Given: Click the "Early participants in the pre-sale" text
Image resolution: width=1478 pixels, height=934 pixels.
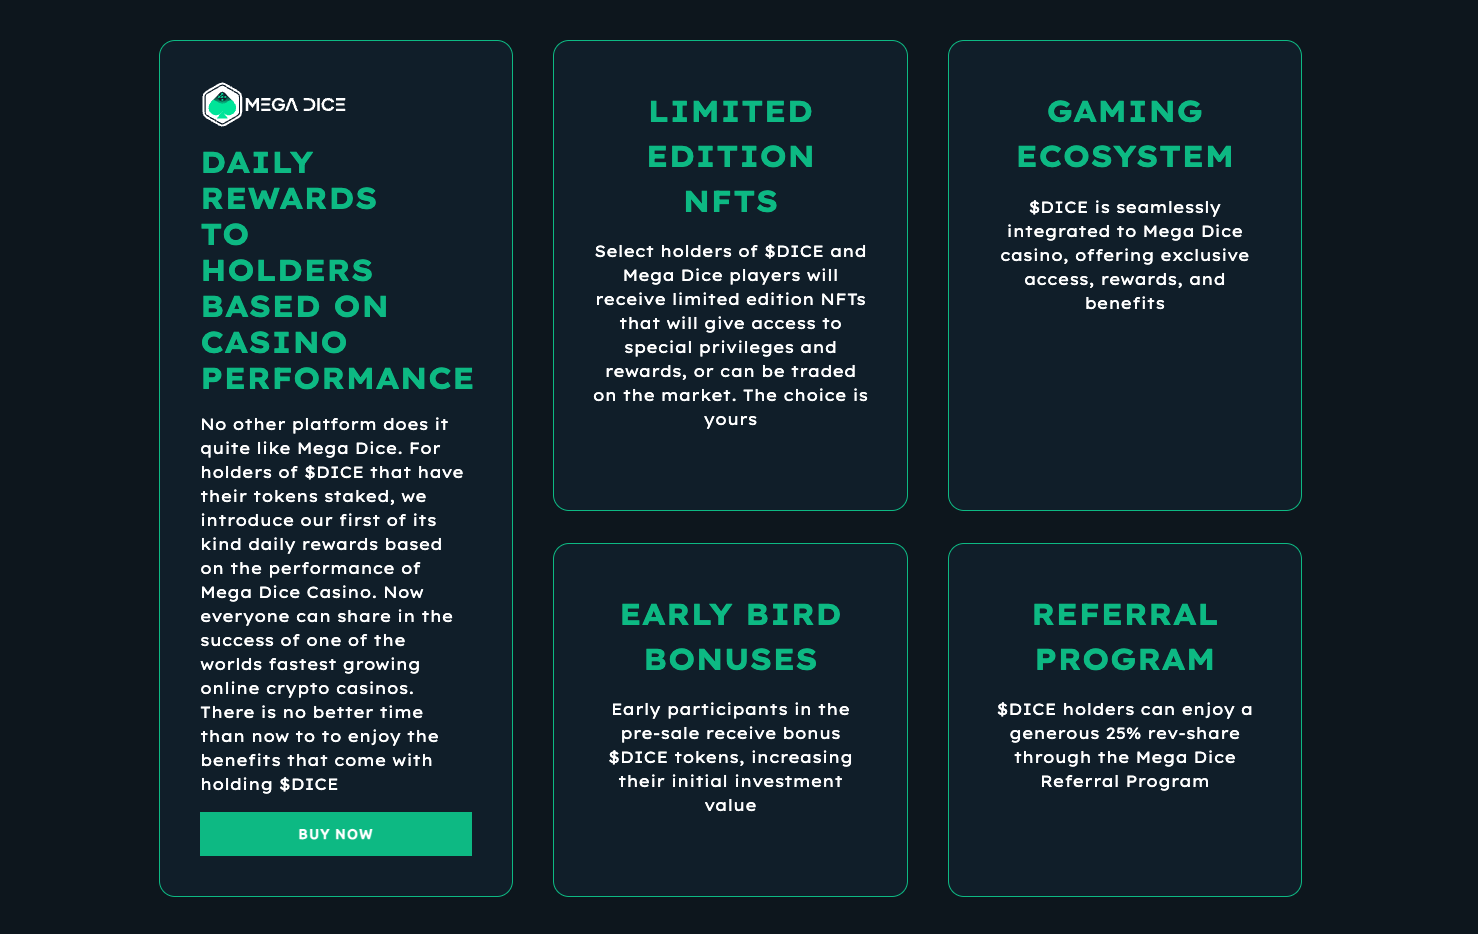Looking at the screenshot, I should (730, 757).
